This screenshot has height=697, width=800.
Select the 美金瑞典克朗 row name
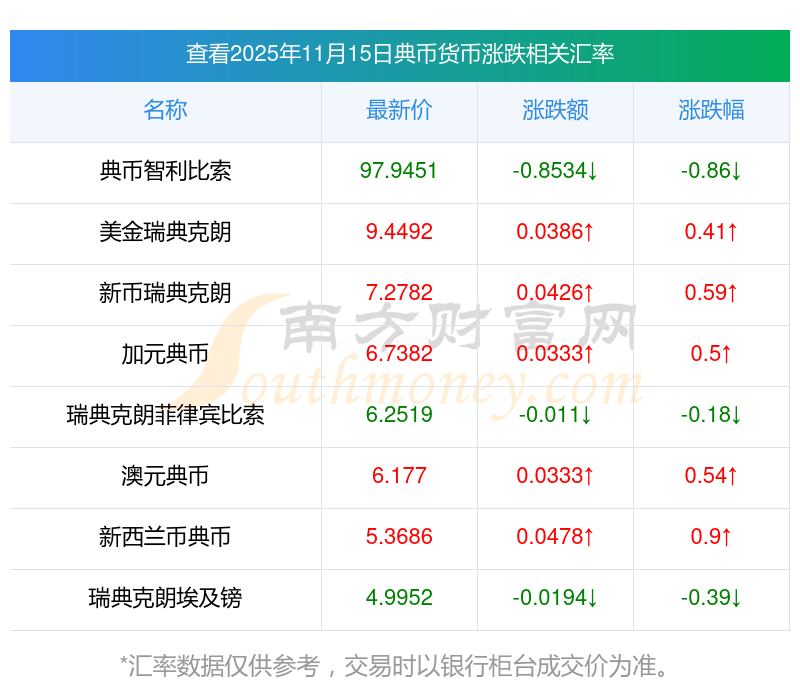pyautogui.click(x=165, y=232)
